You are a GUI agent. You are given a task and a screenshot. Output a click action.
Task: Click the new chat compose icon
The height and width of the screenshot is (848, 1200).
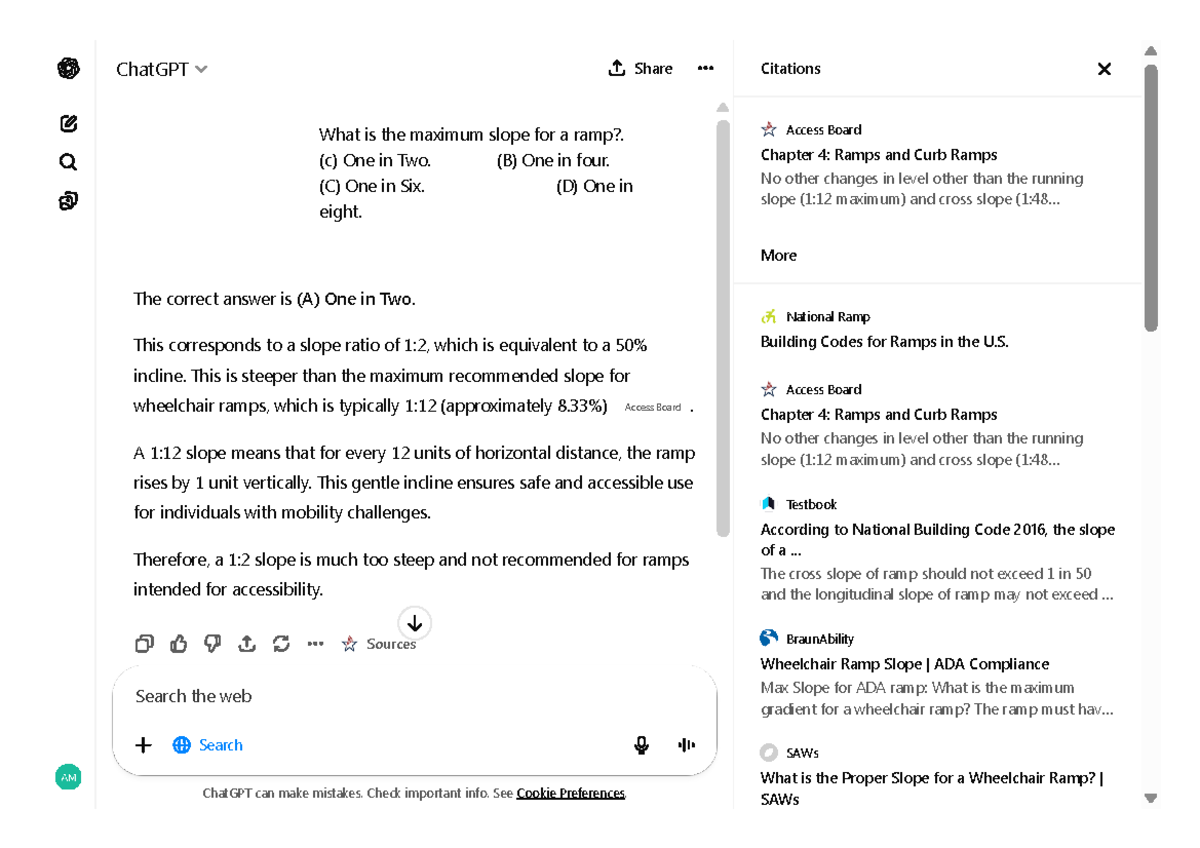coord(68,124)
